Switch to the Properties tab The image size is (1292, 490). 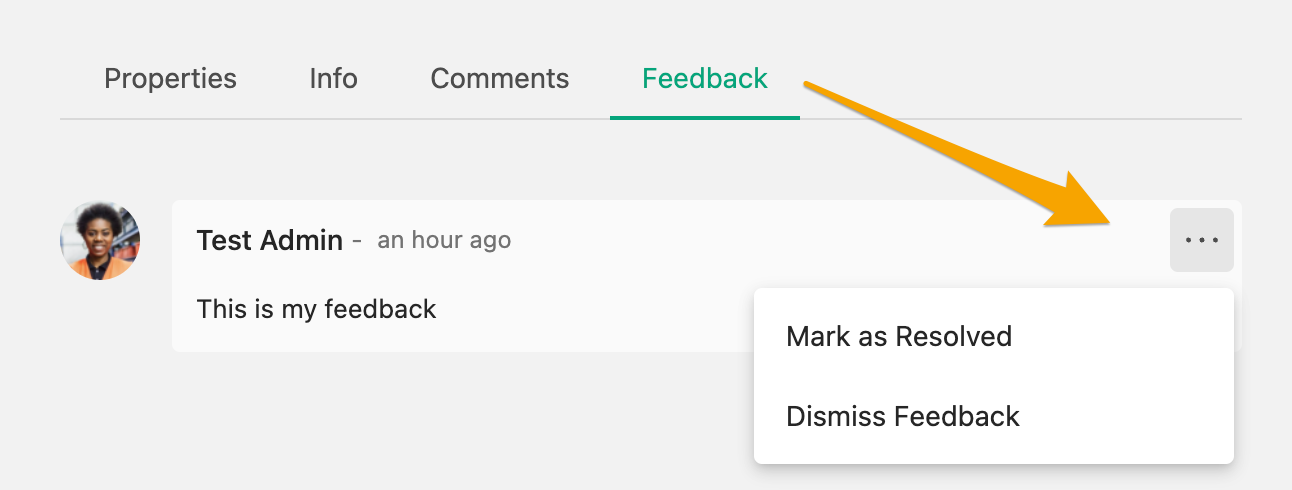coord(170,78)
